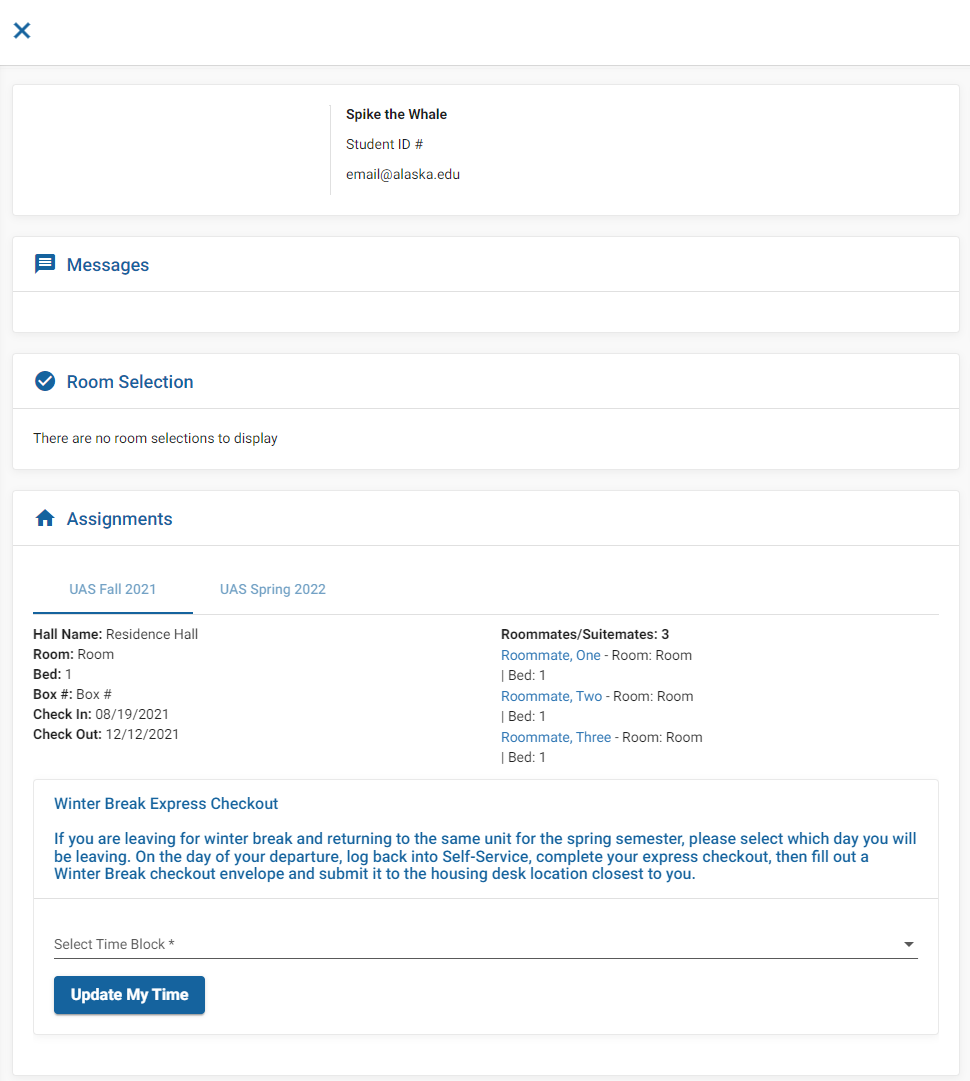970x1081 pixels.
Task: Click the email@alaska.edu address
Action: pos(403,173)
